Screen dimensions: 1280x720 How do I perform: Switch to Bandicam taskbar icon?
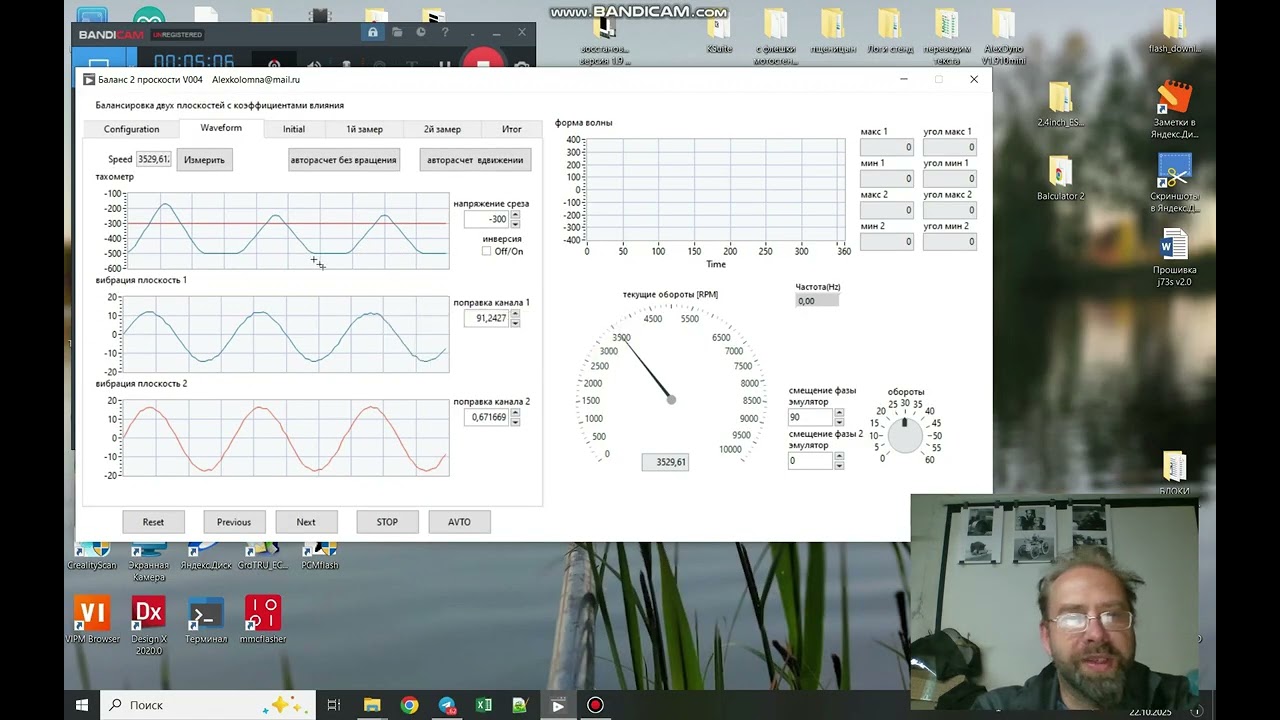click(x=595, y=705)
